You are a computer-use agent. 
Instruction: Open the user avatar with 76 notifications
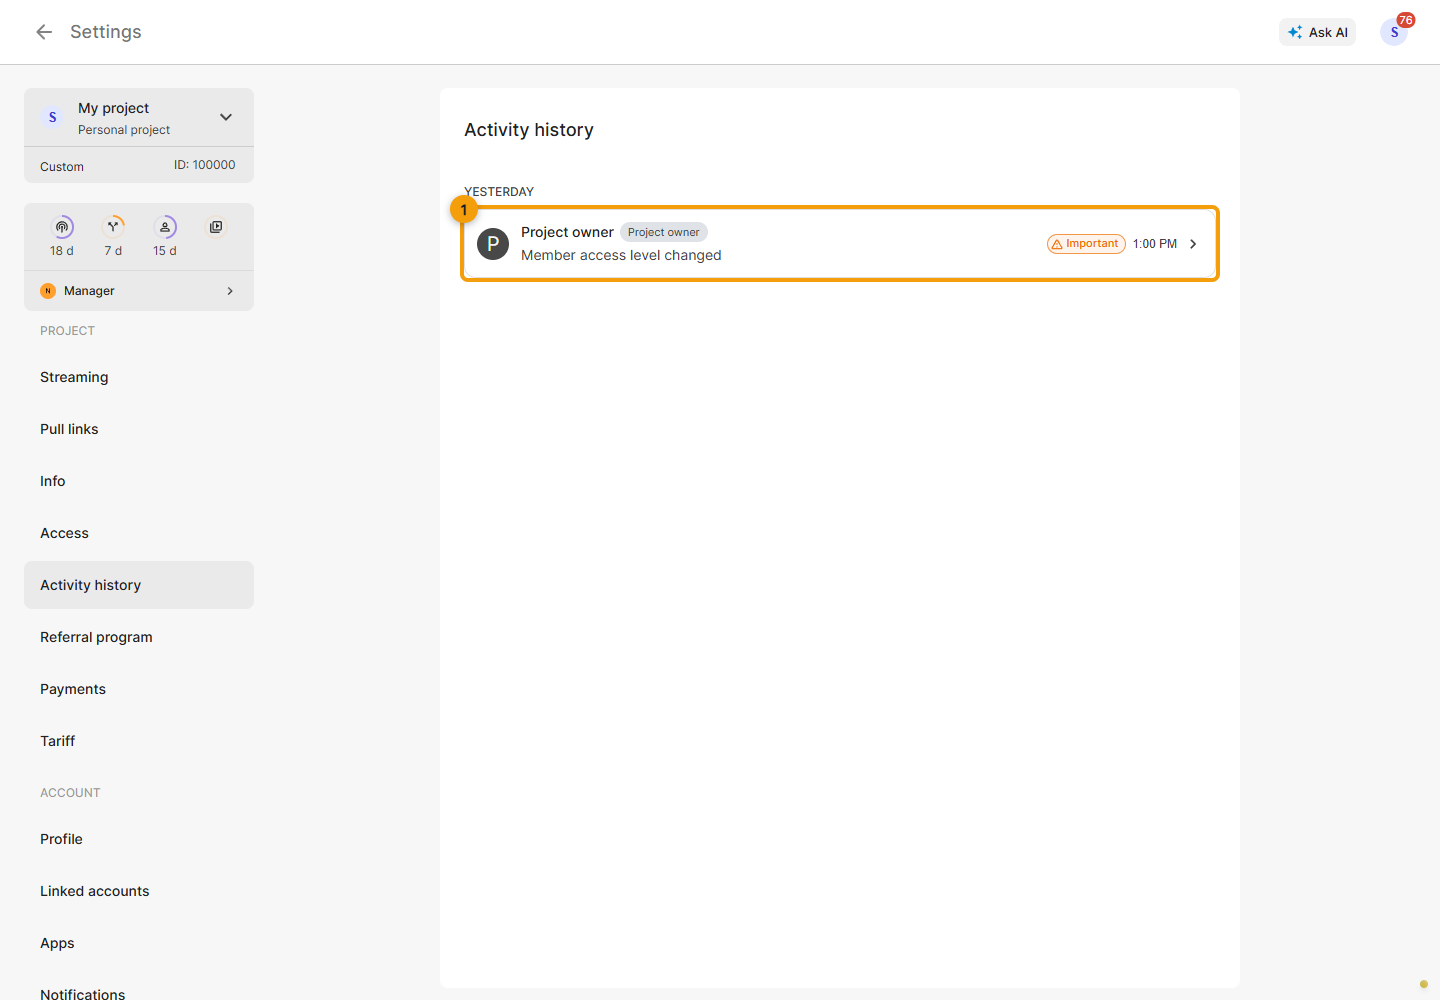tap(1394, 32)
